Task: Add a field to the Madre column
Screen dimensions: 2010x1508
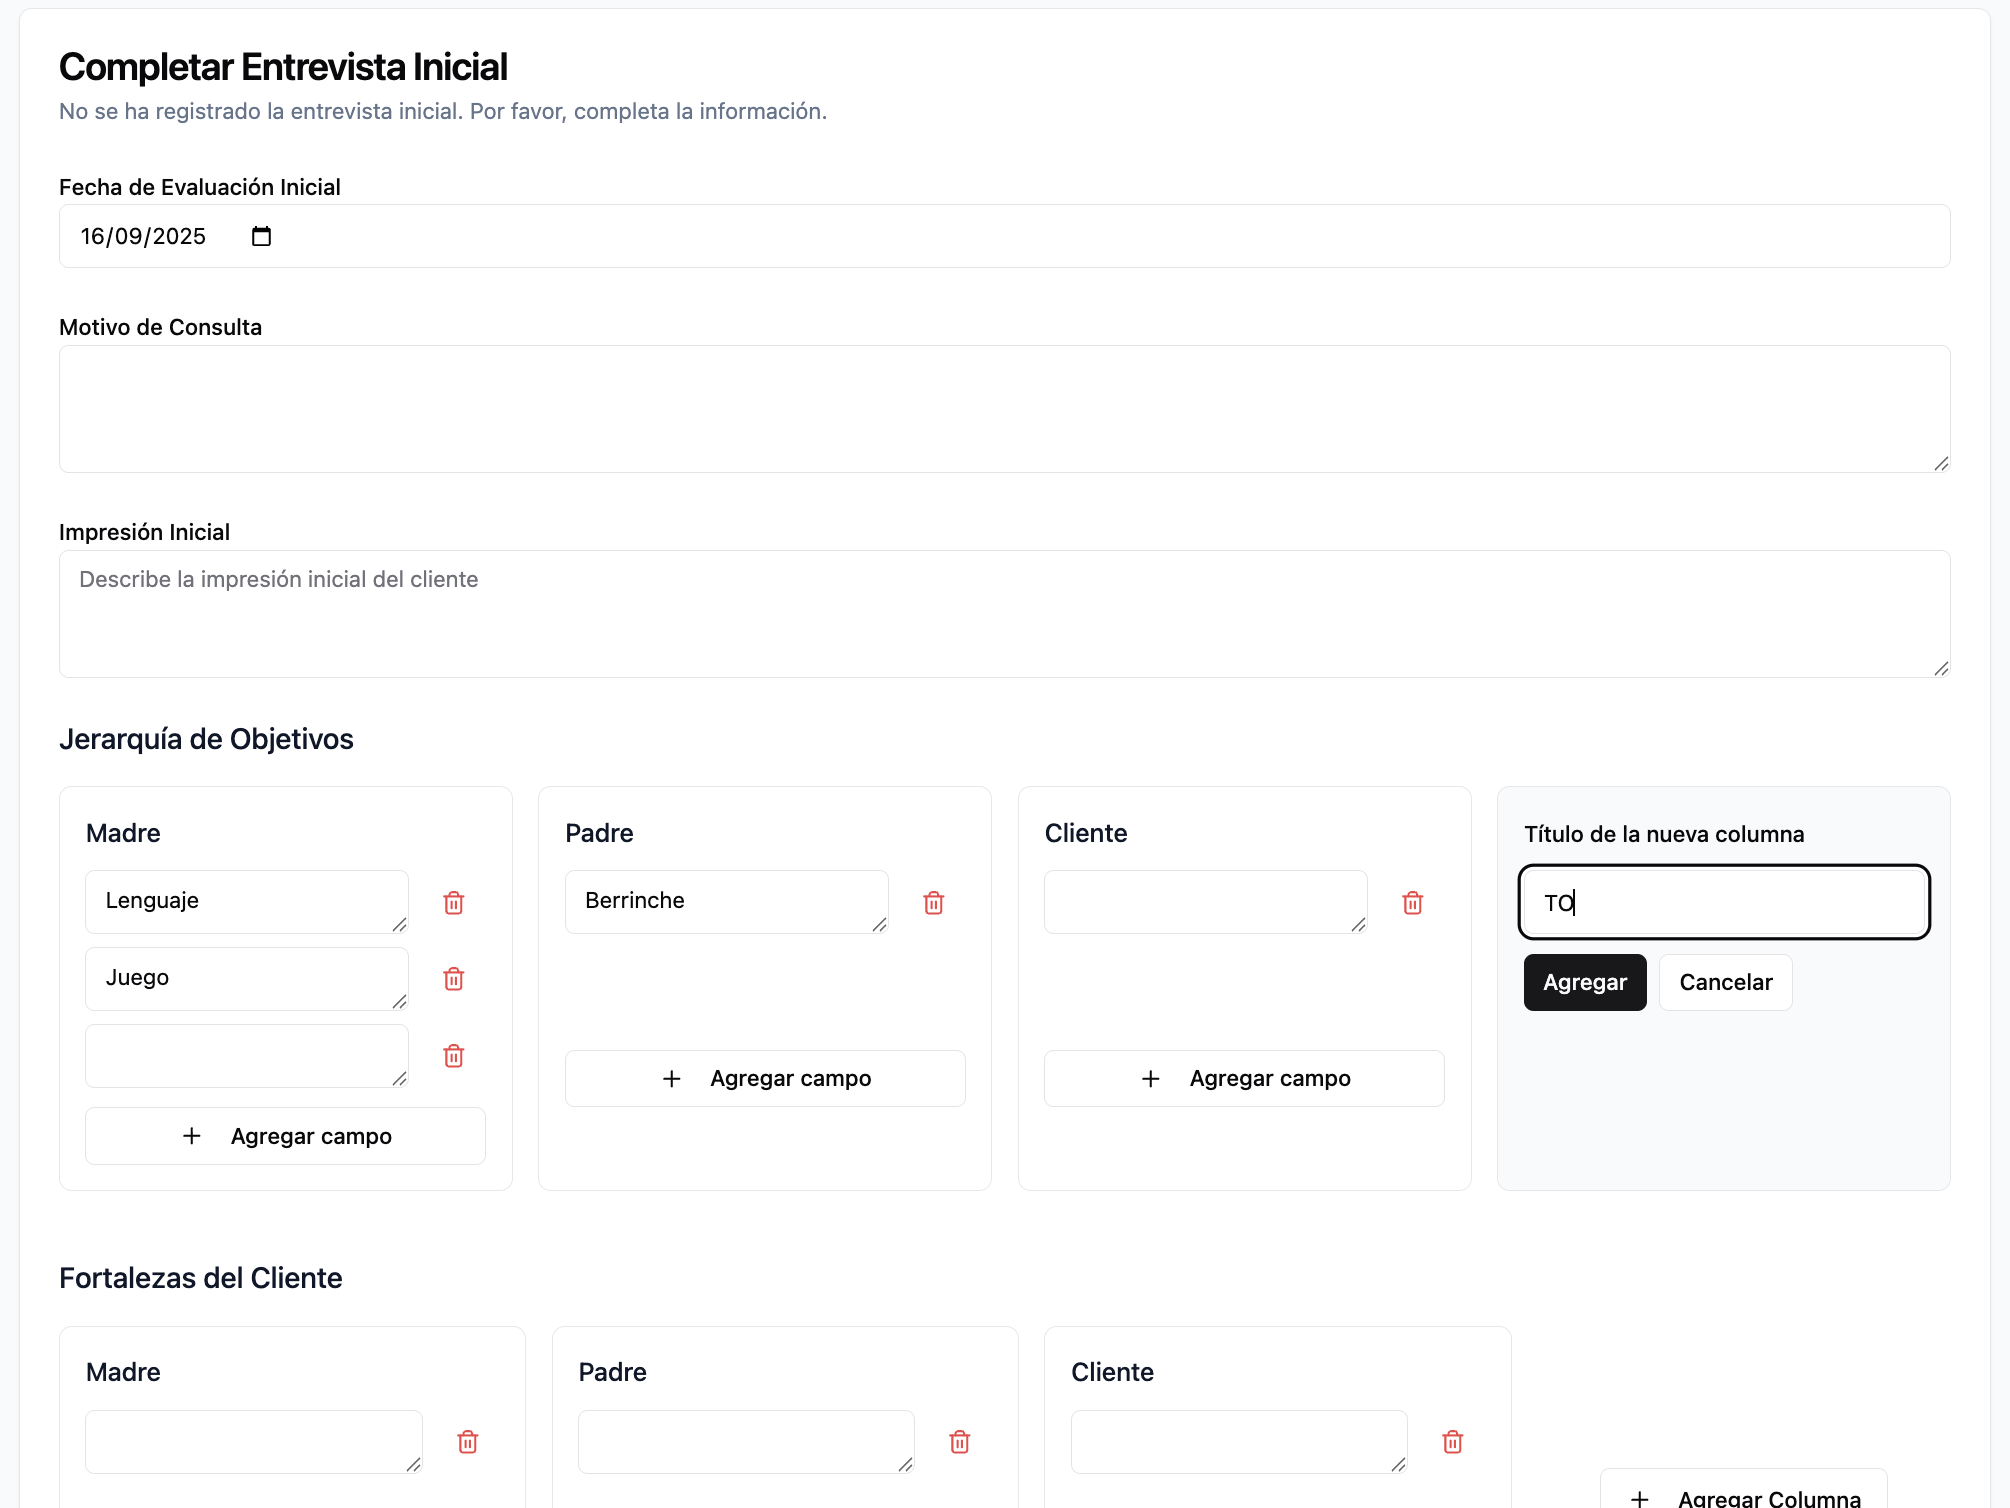Action: [x=286, y=1136]
